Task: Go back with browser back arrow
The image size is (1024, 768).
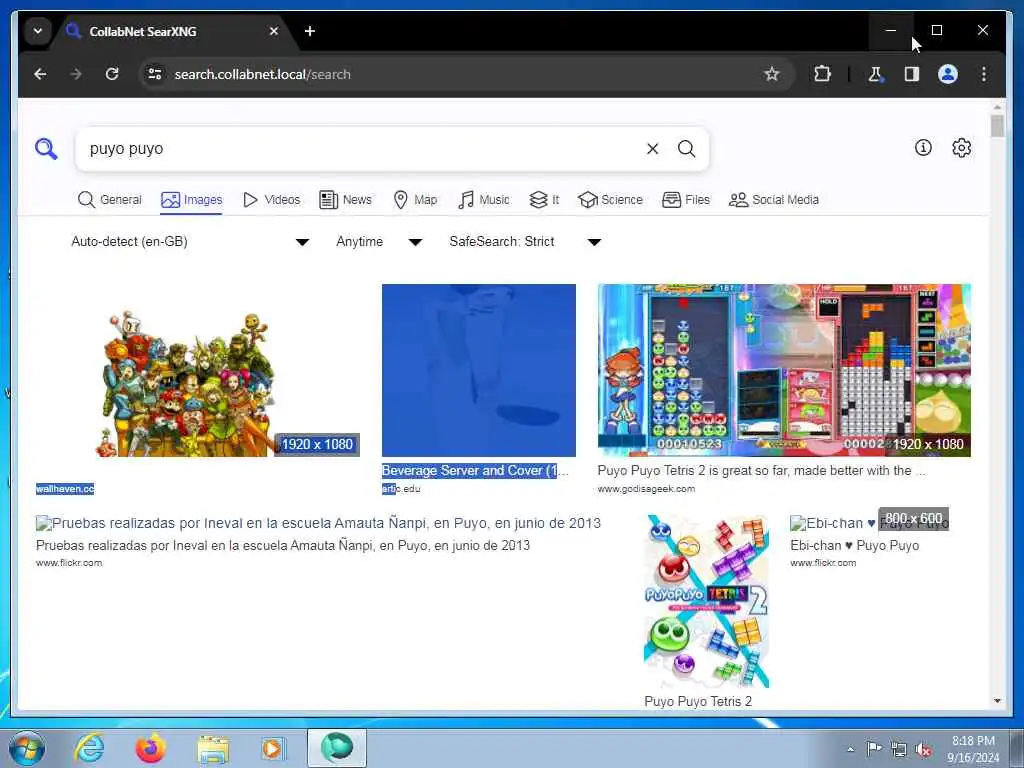Action: (x=40, y=74)
